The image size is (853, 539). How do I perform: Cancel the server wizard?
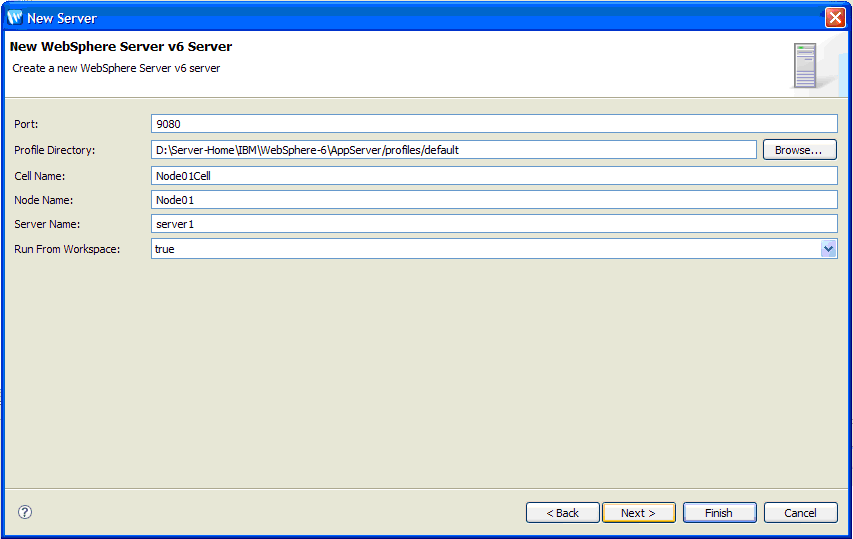tap(800, 512)
